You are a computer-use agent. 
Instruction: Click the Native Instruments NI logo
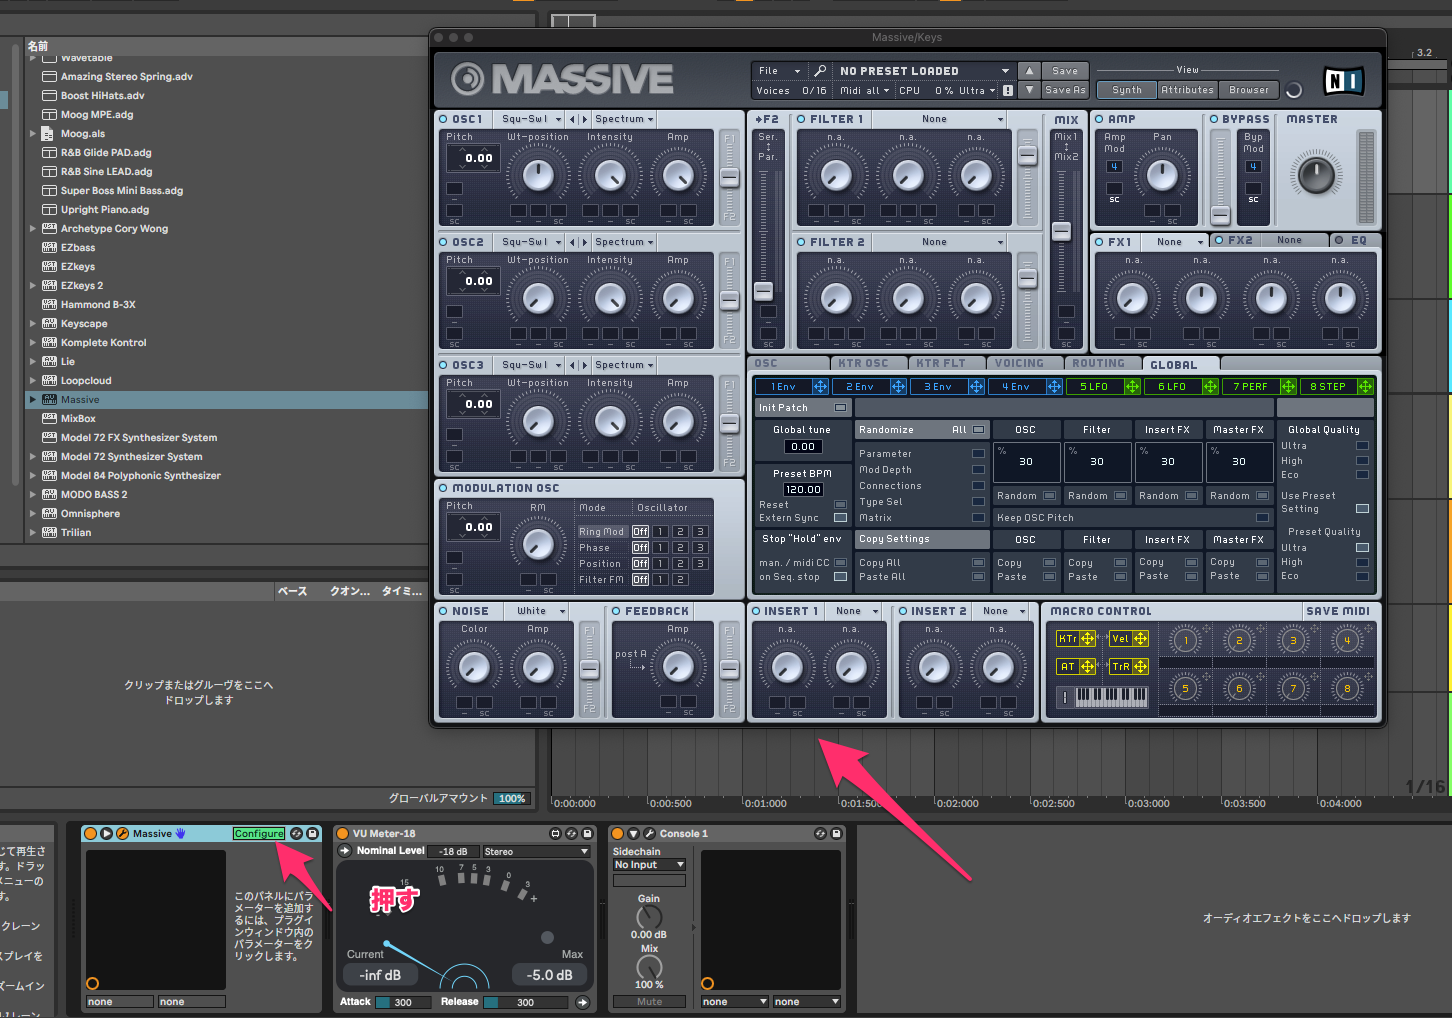tap(1344, 81)
